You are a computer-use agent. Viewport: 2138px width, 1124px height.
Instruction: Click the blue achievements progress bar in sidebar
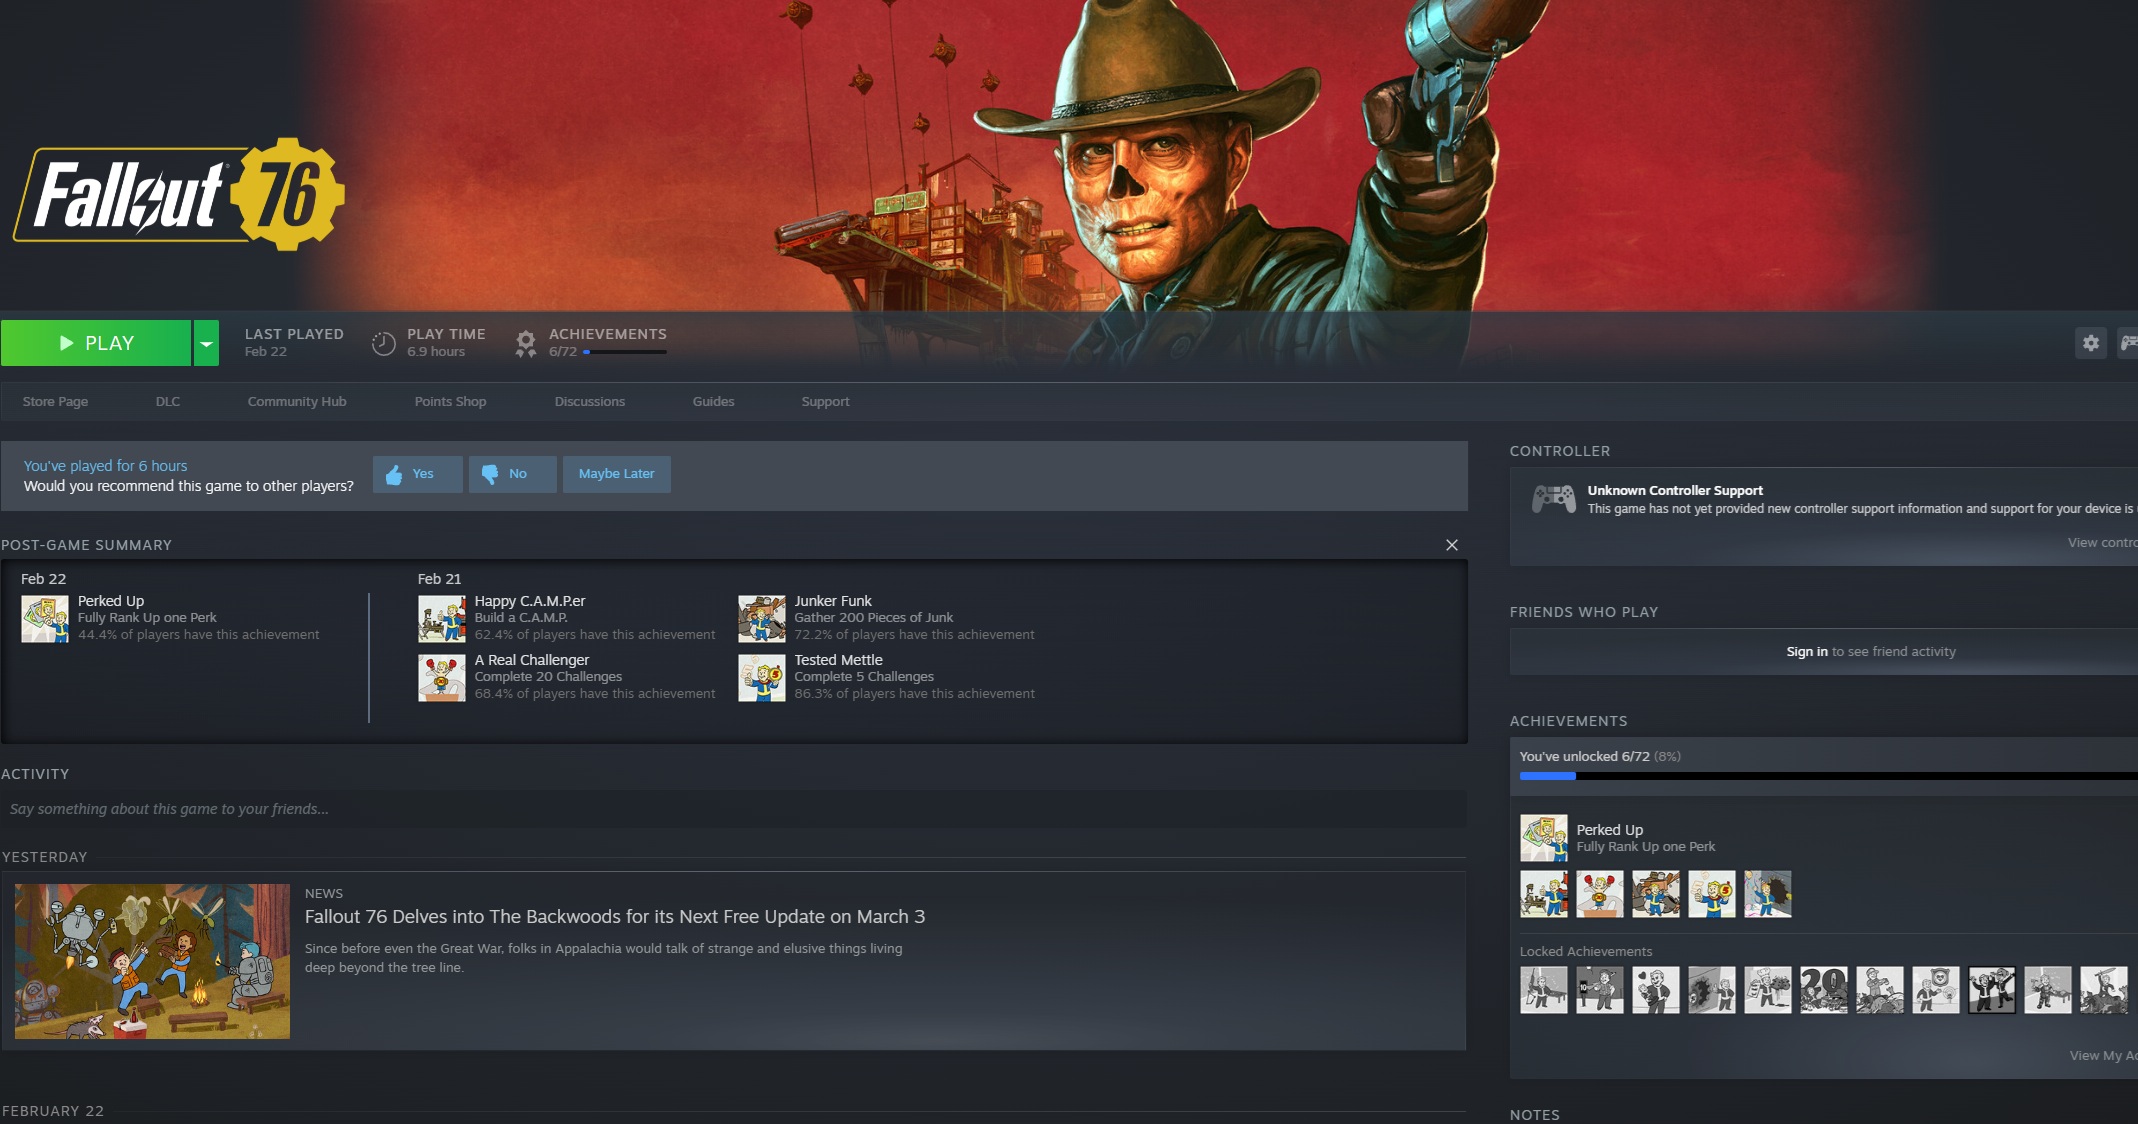click(1547, 776)
